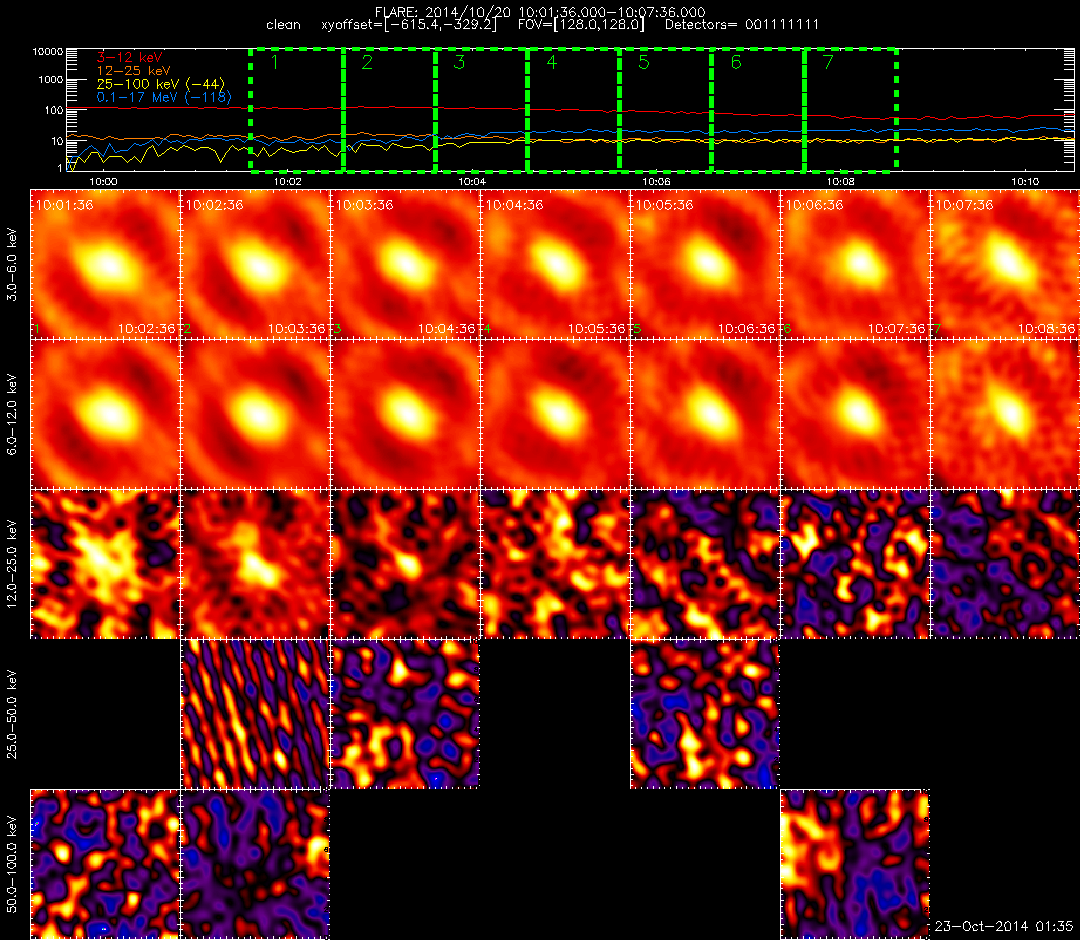1080x940 pixels.
Task: Click the green interval 2 label in the light curve
Action: pos(367,62)
